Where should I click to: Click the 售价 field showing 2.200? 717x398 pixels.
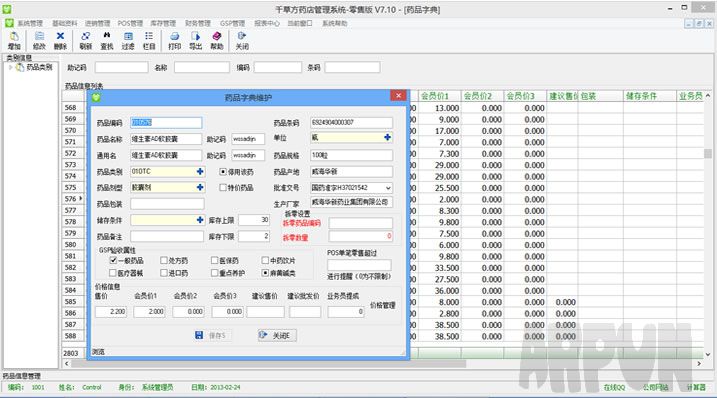pos(111,312)
